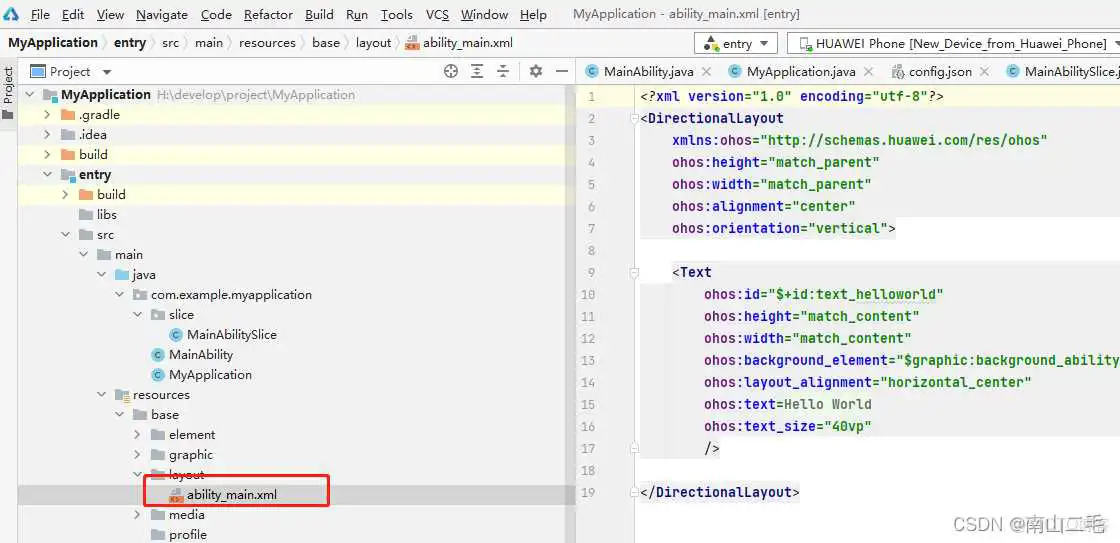This screenshot has width=1120, height=543.
Task: Open the HUAWEI Phone device selector dropdown
Action: pyautogui.click(x=953, y=44)
